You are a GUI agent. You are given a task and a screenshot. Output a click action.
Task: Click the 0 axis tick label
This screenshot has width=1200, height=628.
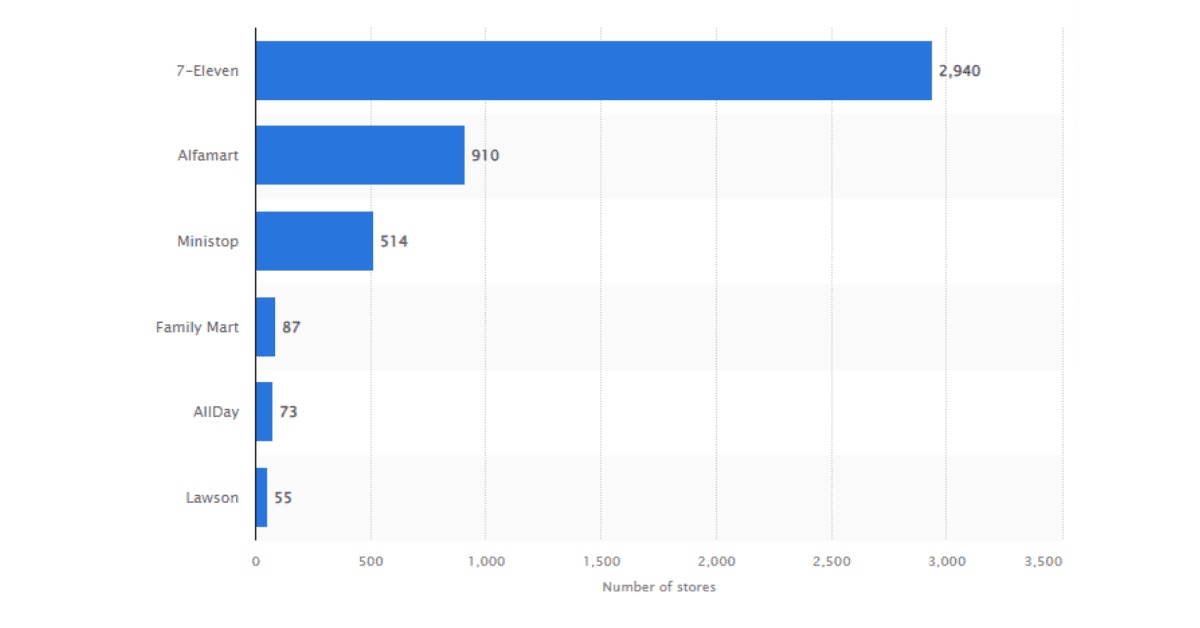(256, 561)
